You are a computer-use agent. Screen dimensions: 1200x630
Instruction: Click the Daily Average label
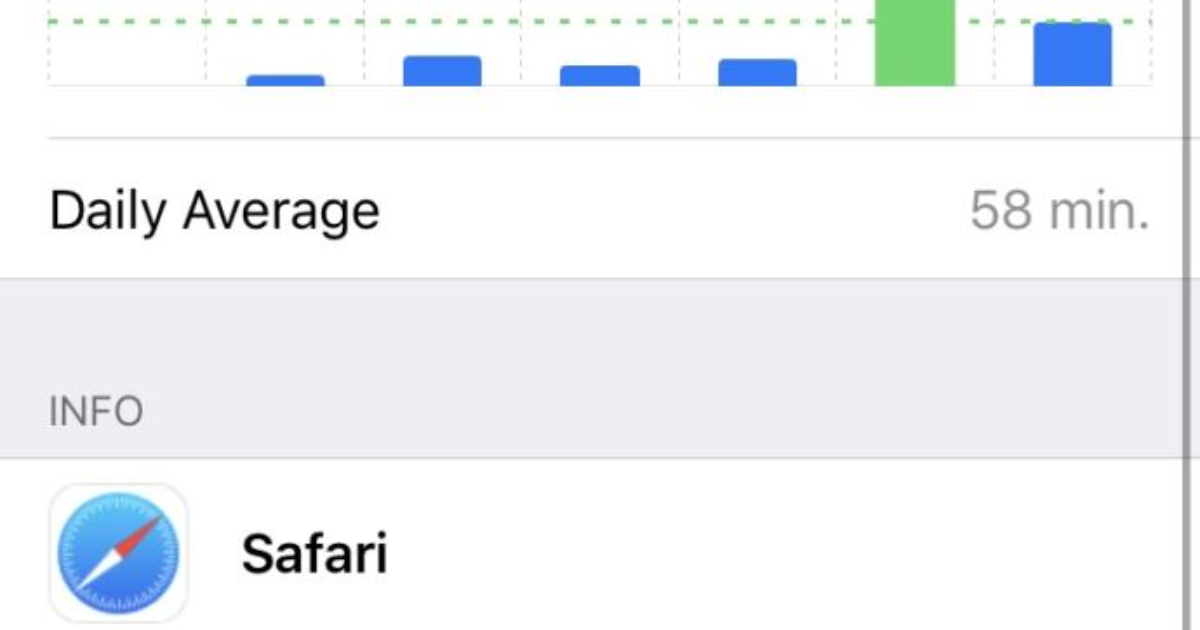(214, 211)
